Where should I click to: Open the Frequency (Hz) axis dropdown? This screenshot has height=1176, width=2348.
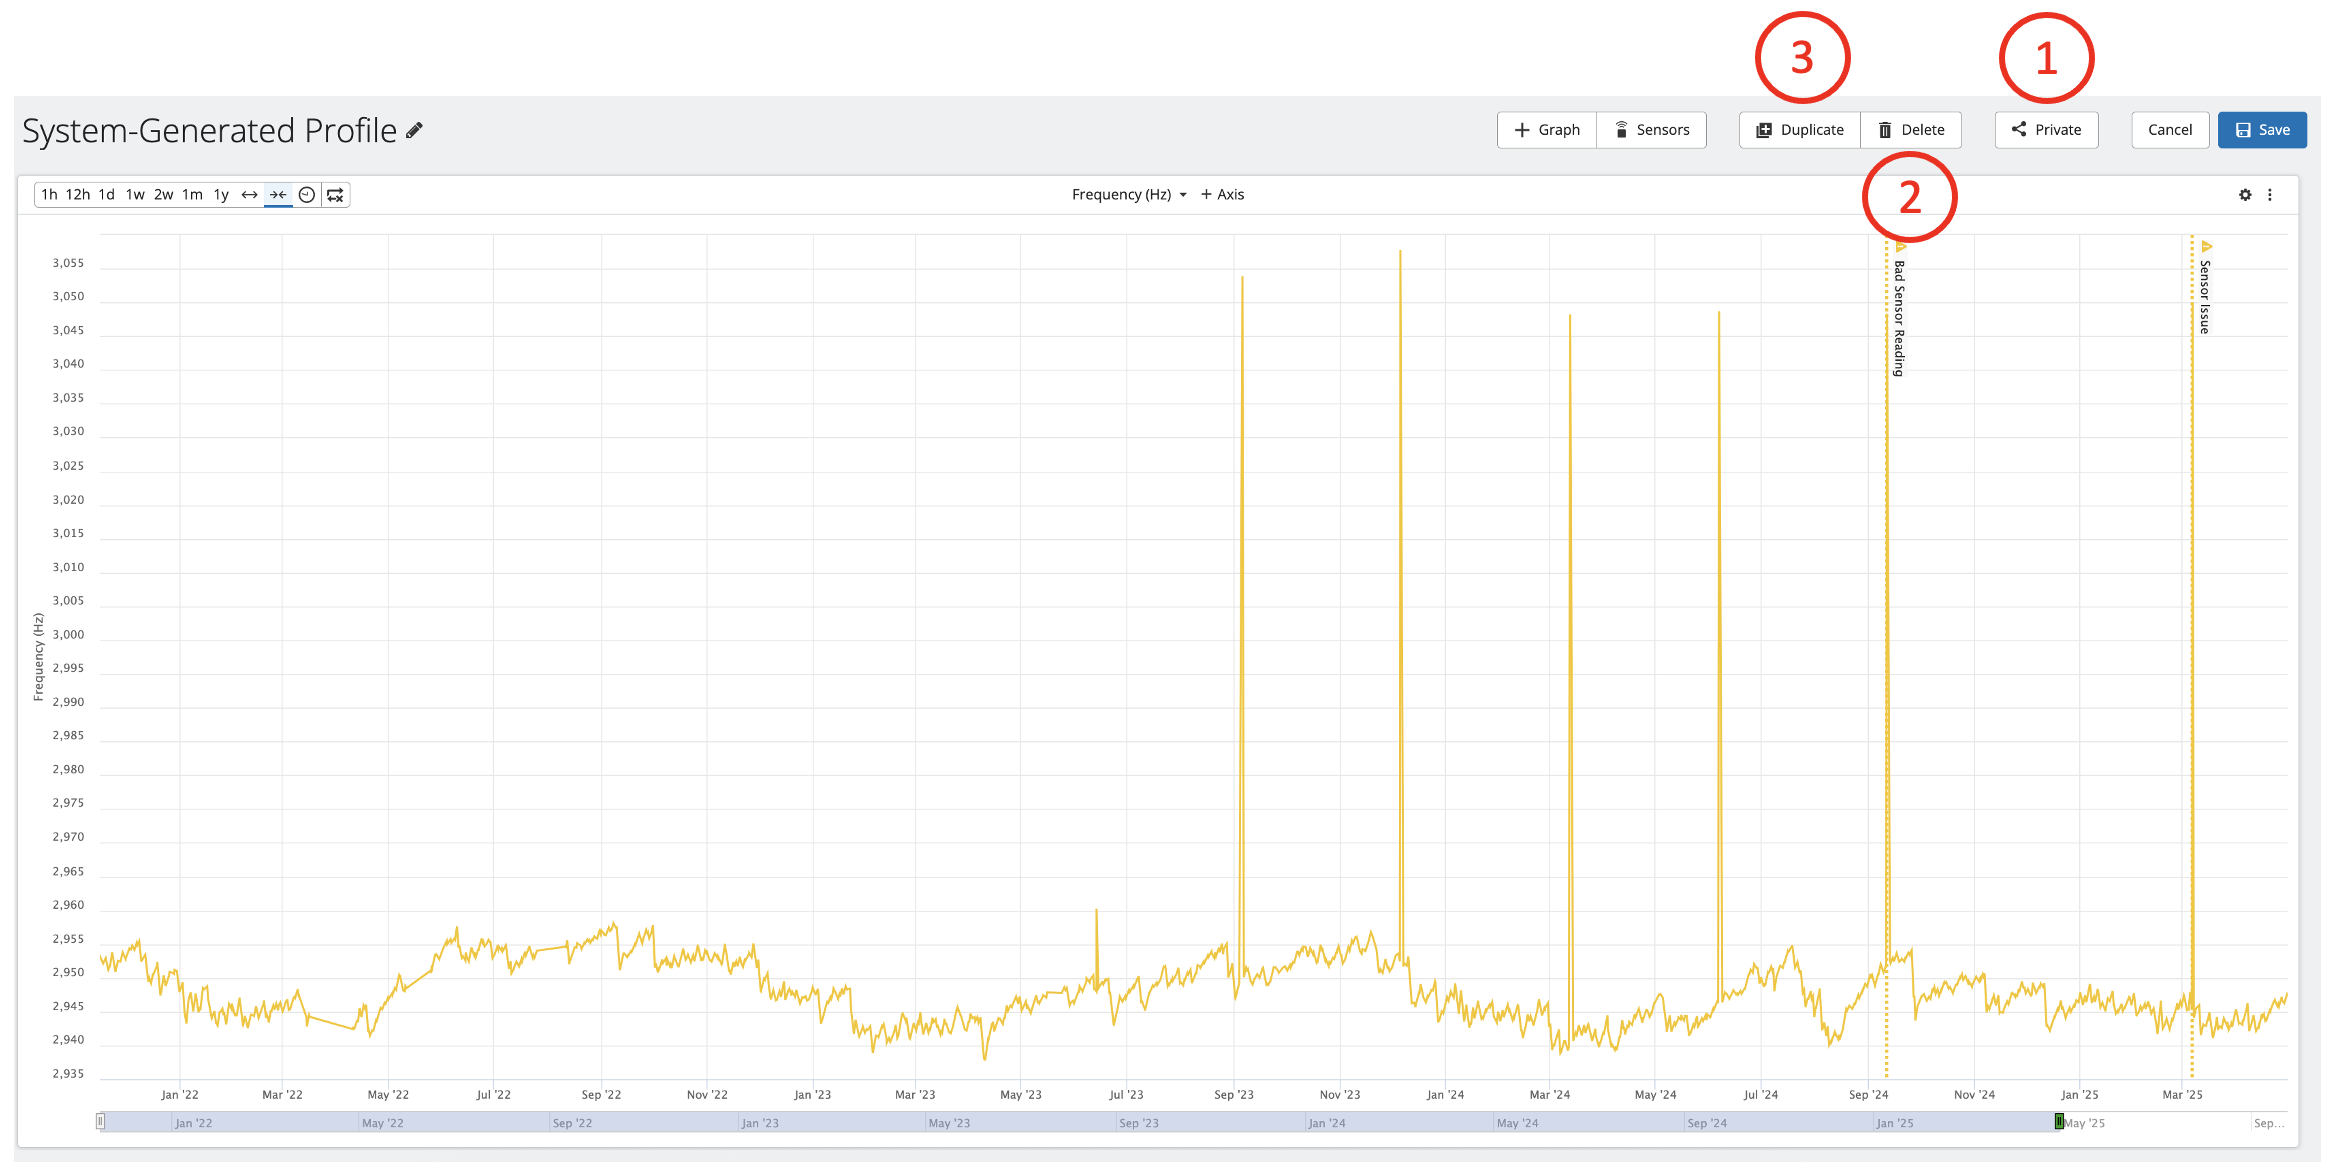tap(1129, 195)
